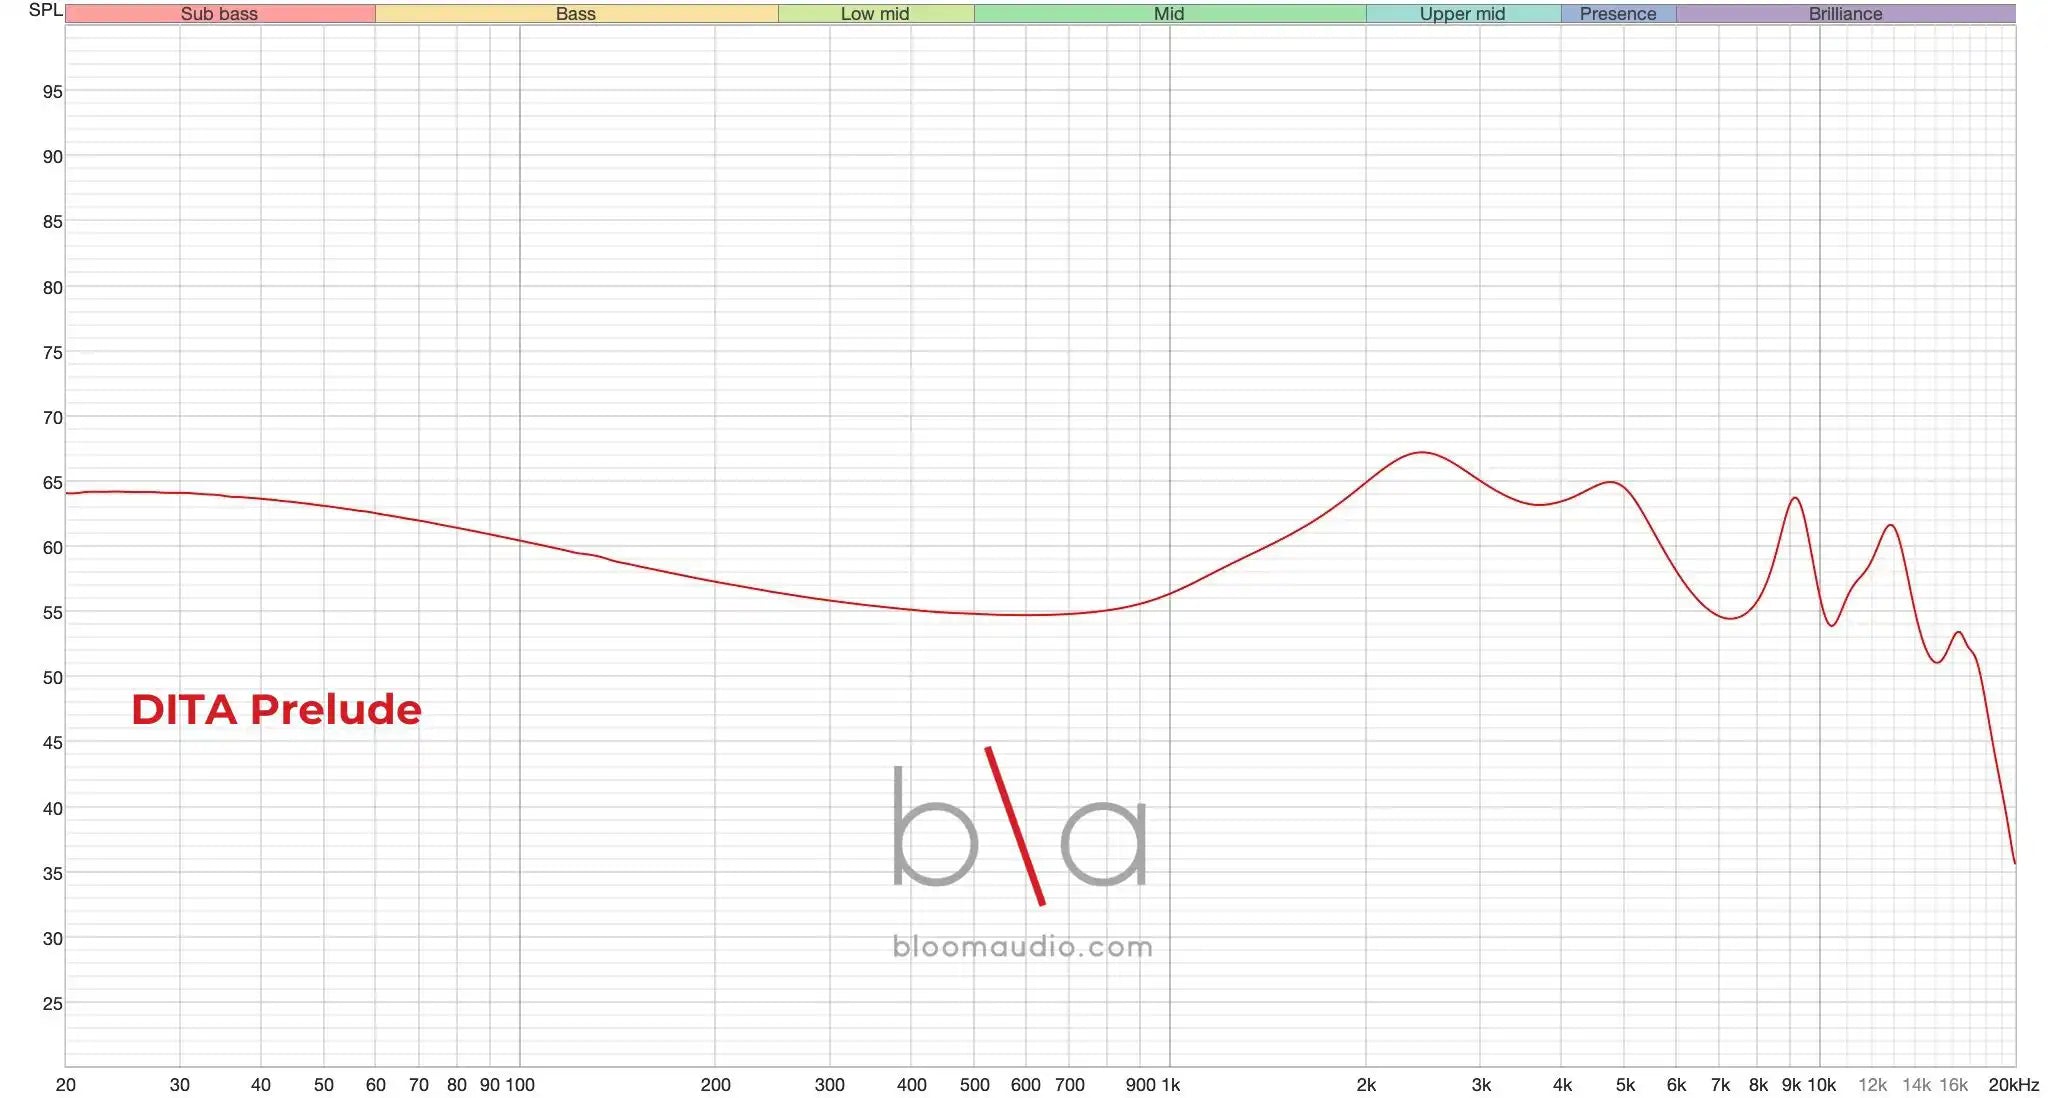Click the Low mid band label
Screen dimensions: 2048x1098
pos(874,13)
